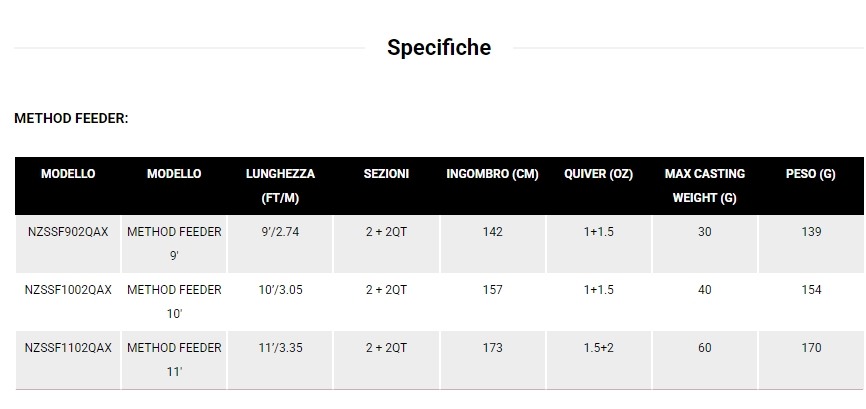Click the METHOD FEEDER 11' cell

point(174,359)
